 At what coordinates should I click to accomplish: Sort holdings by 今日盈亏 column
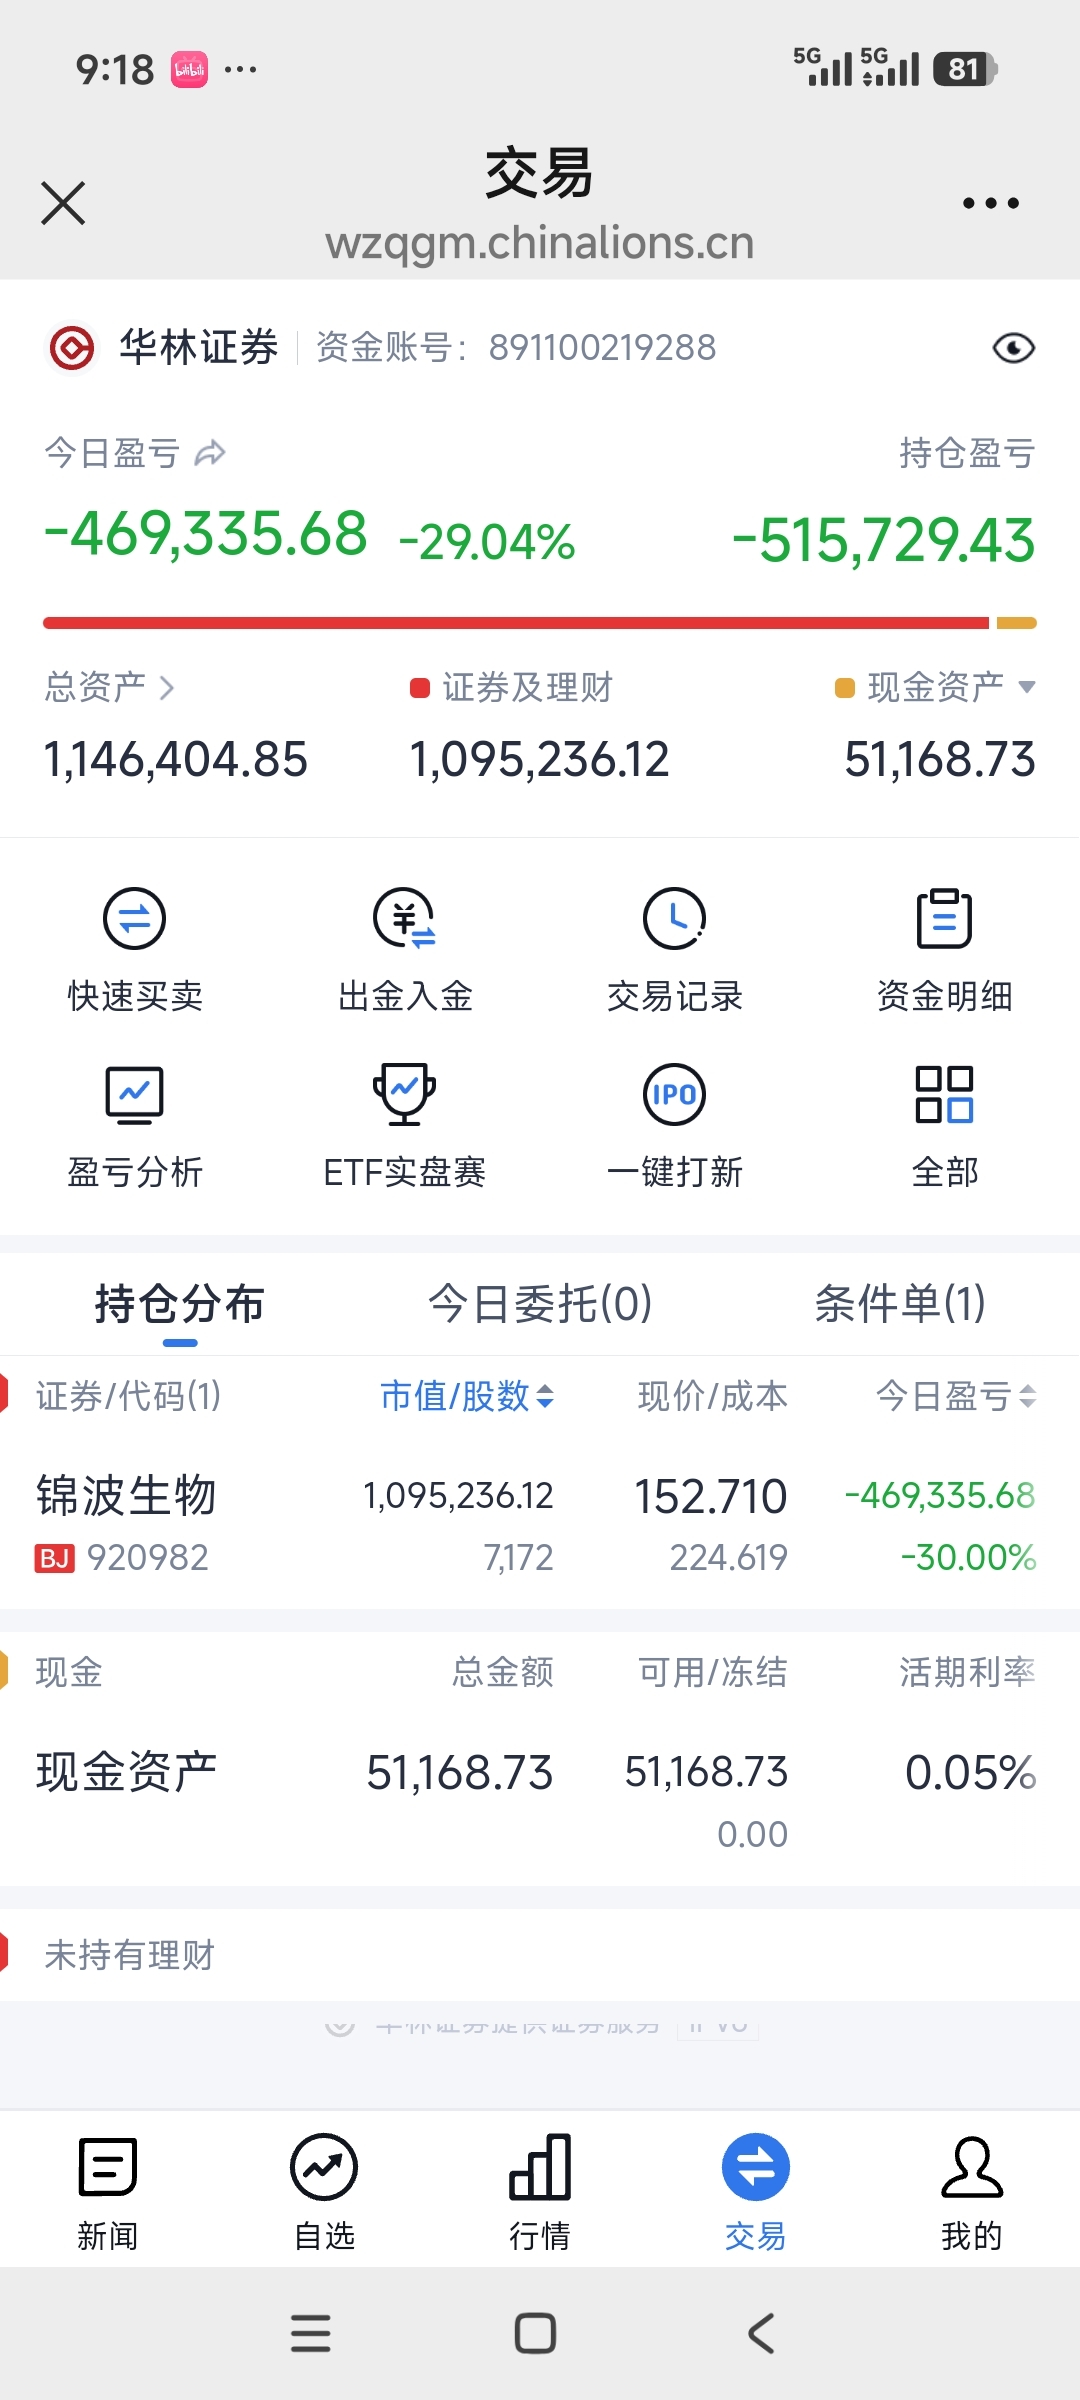tap(956, 1396)
